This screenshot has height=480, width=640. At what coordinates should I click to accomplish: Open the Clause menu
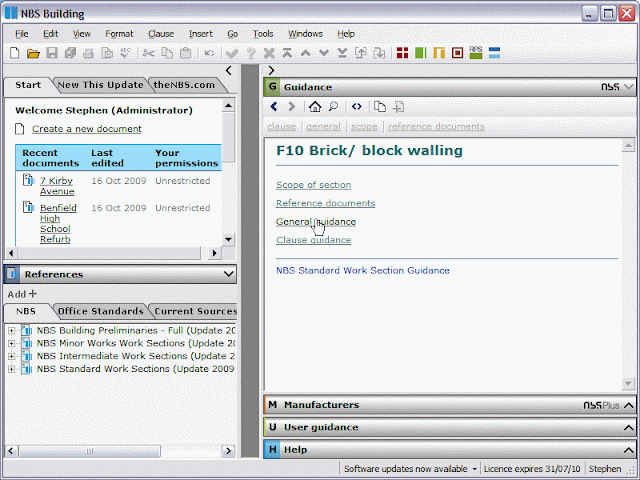[x=161, y=34]
